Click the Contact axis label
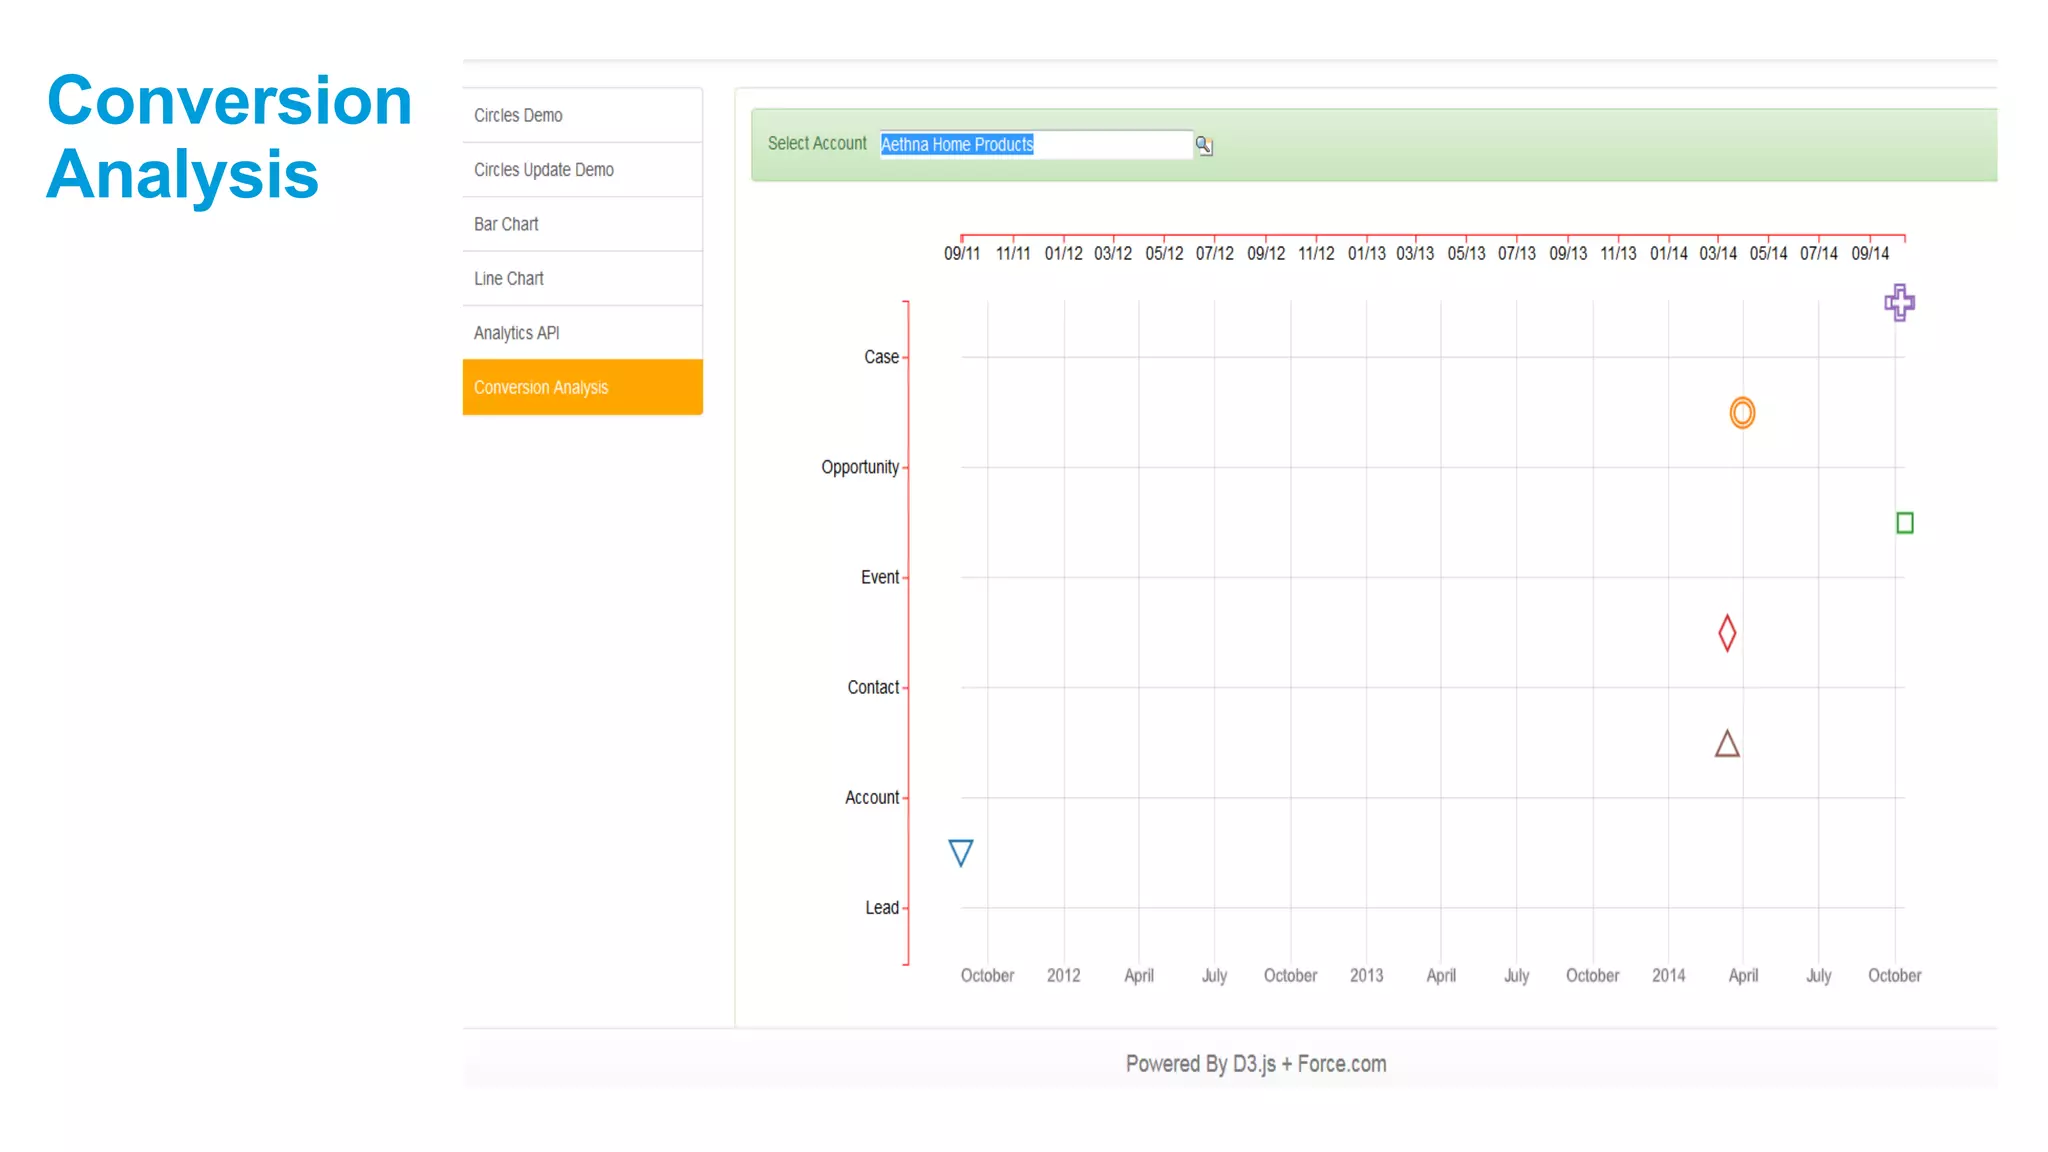The width and height of the screenshot is (2048, 1152). [x=873, y=687]
